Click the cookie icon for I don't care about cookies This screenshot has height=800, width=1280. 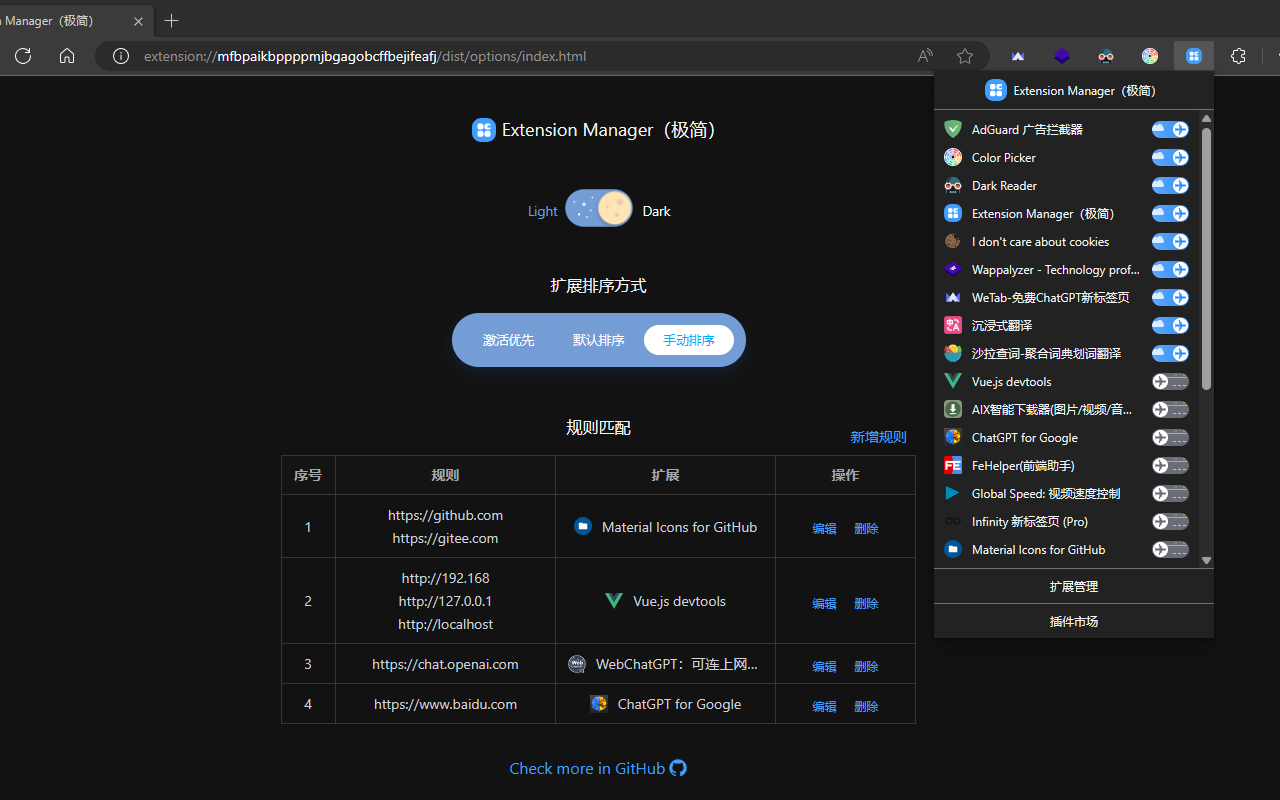pyautogui.click(x=953, y=241)
